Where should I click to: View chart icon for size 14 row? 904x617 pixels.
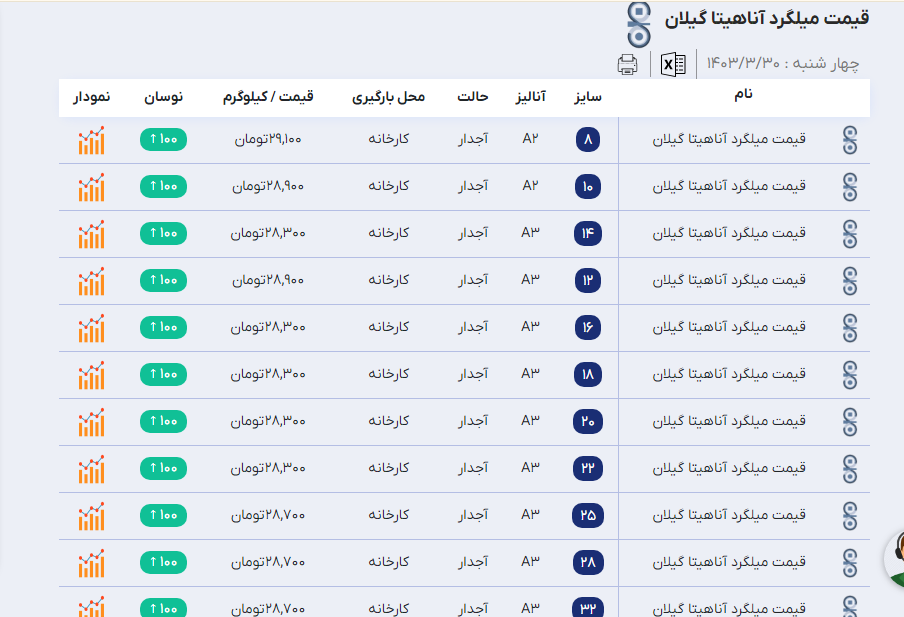pyautogui.click(x=91, y=234)
